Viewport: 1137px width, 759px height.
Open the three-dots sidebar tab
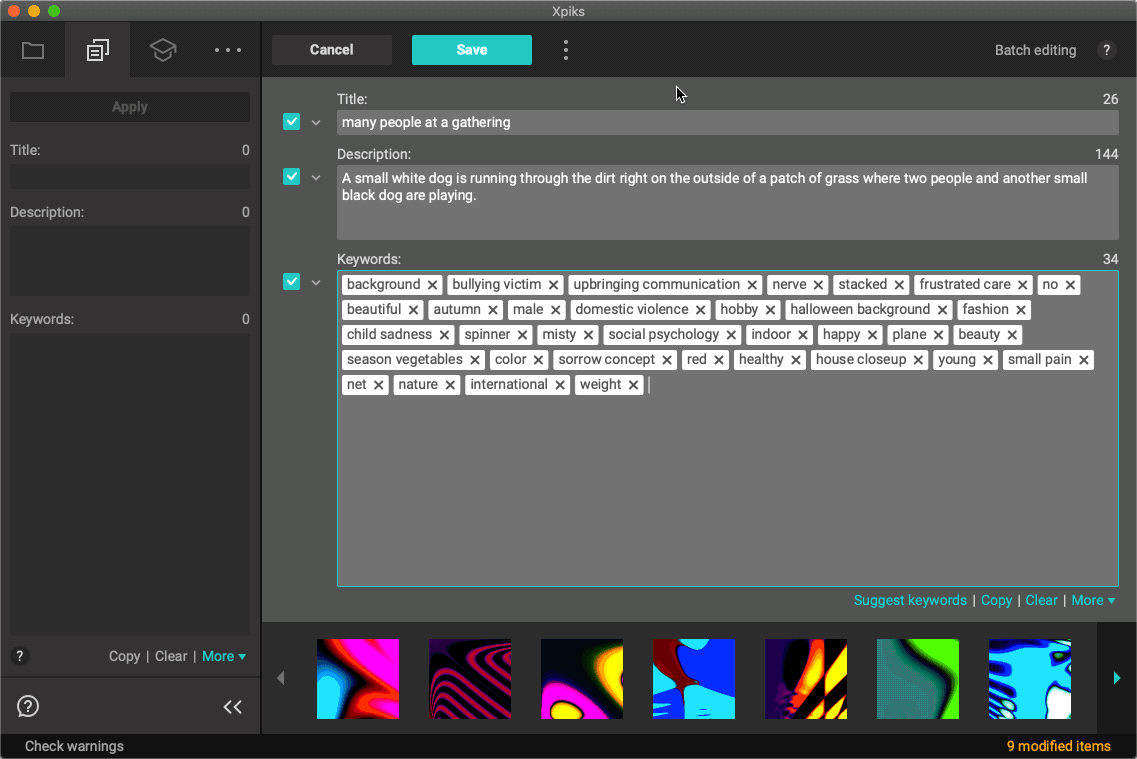(228, 50)
